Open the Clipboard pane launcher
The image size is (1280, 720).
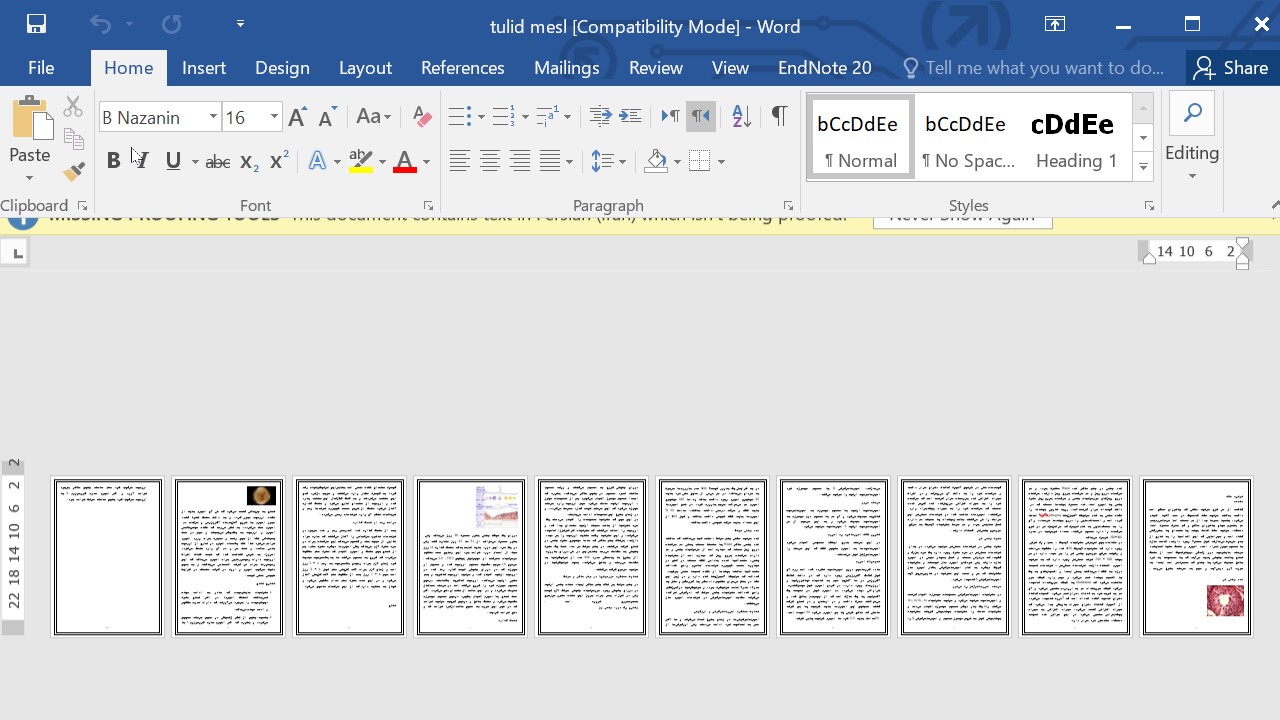(x=82, y=206)
